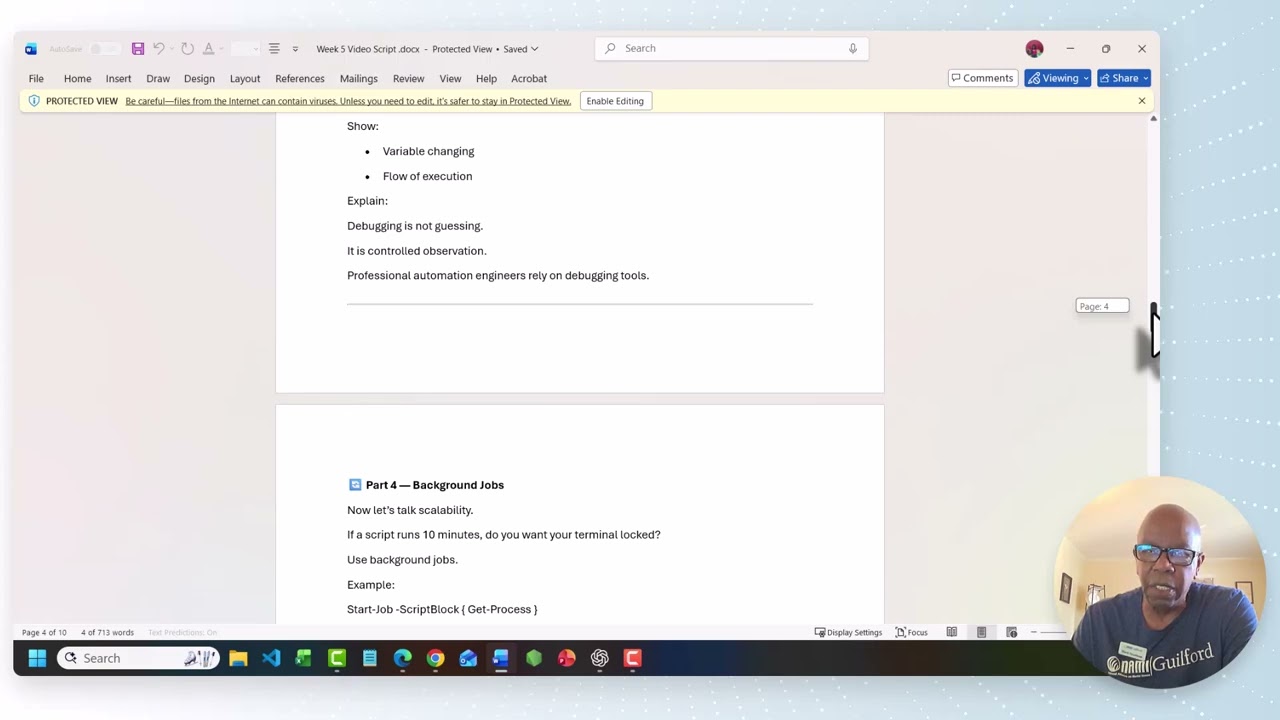The width and height of the screenshot is (1280, 720).
Task: Open Outlook mail from the taskbar
Action: 468,658
